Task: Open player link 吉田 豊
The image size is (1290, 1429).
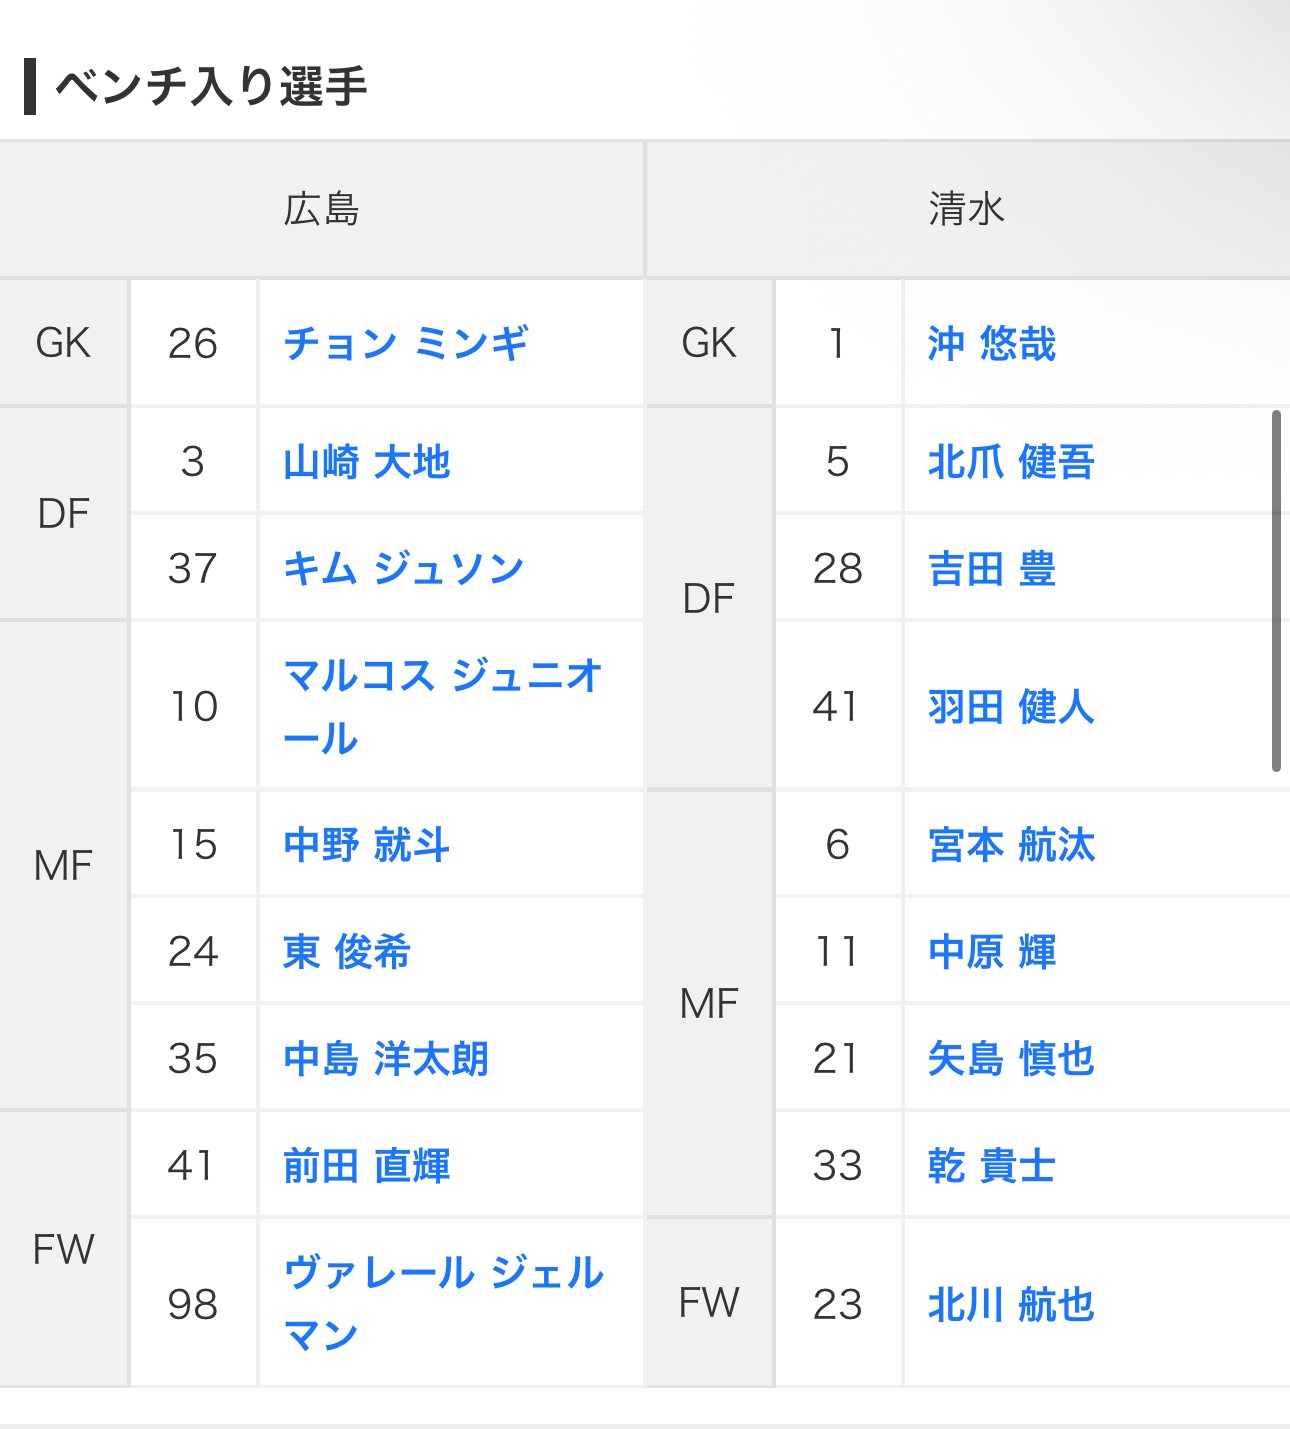Action: 992,568
